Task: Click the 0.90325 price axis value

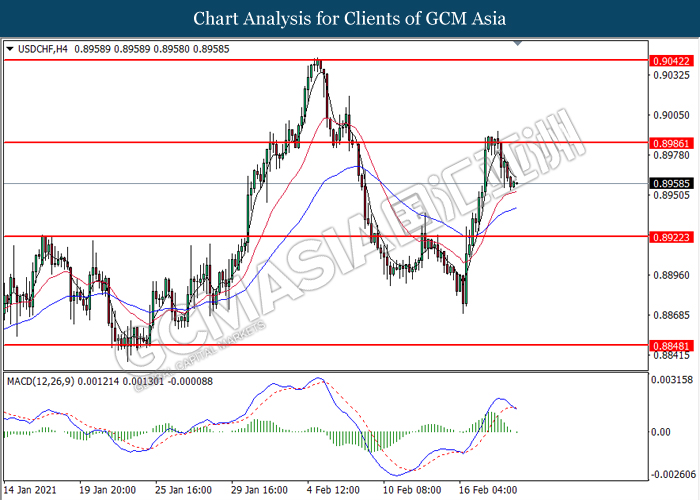Action: pyautogui.click(x=671, y=75)
